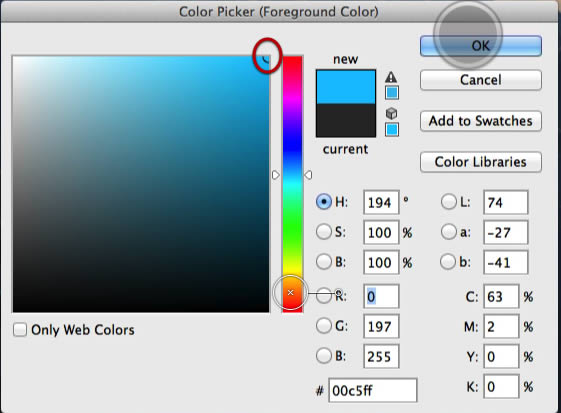Click the current color preview to revert
Image resolution: width=561 pixels, height=413 pixels.
point(346,120)
